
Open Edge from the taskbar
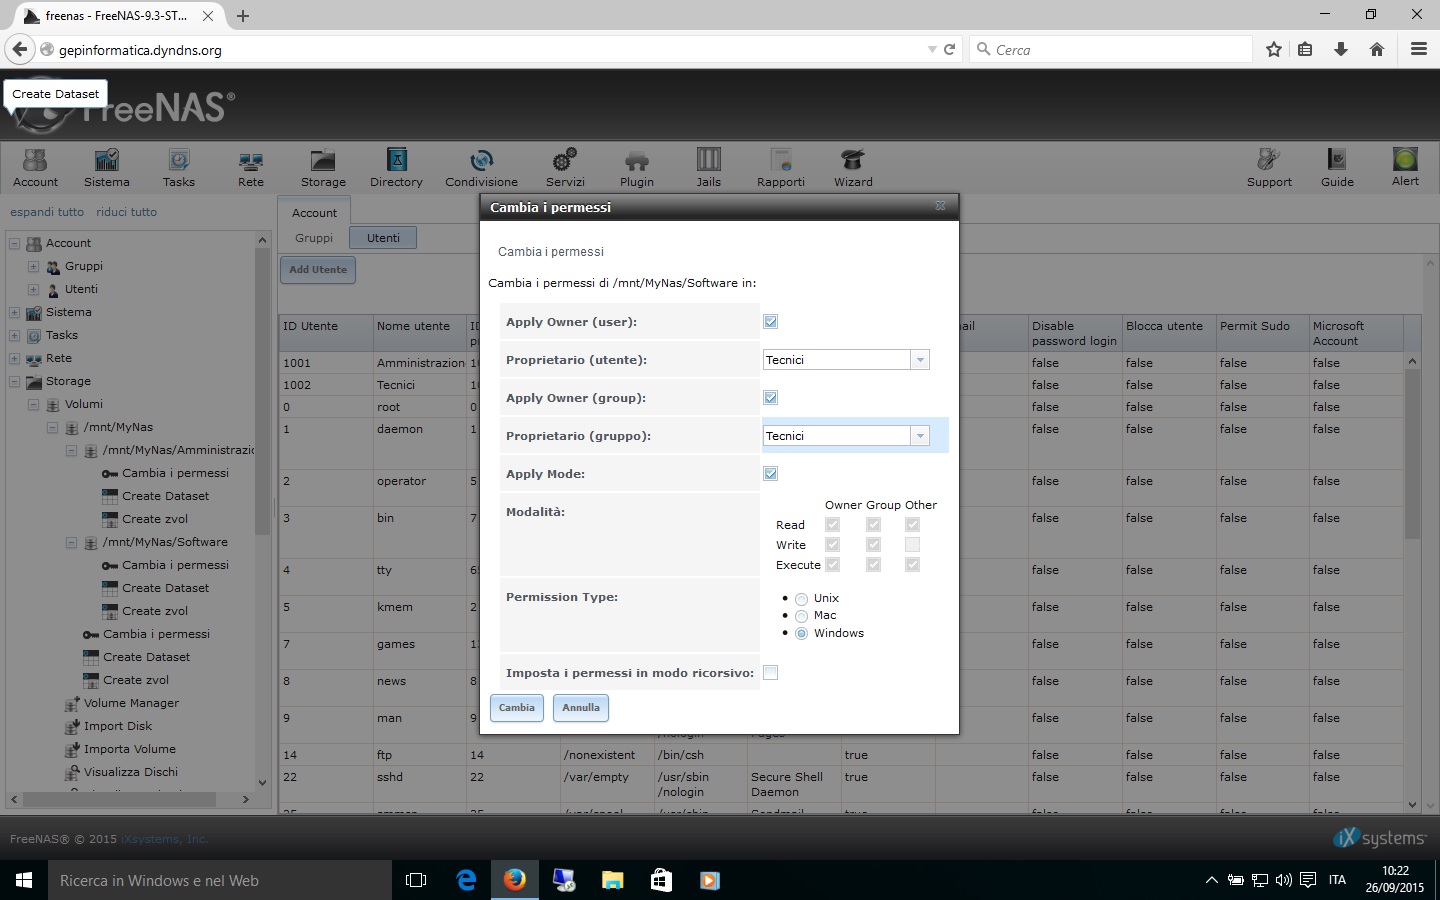[x=466, y=880]
